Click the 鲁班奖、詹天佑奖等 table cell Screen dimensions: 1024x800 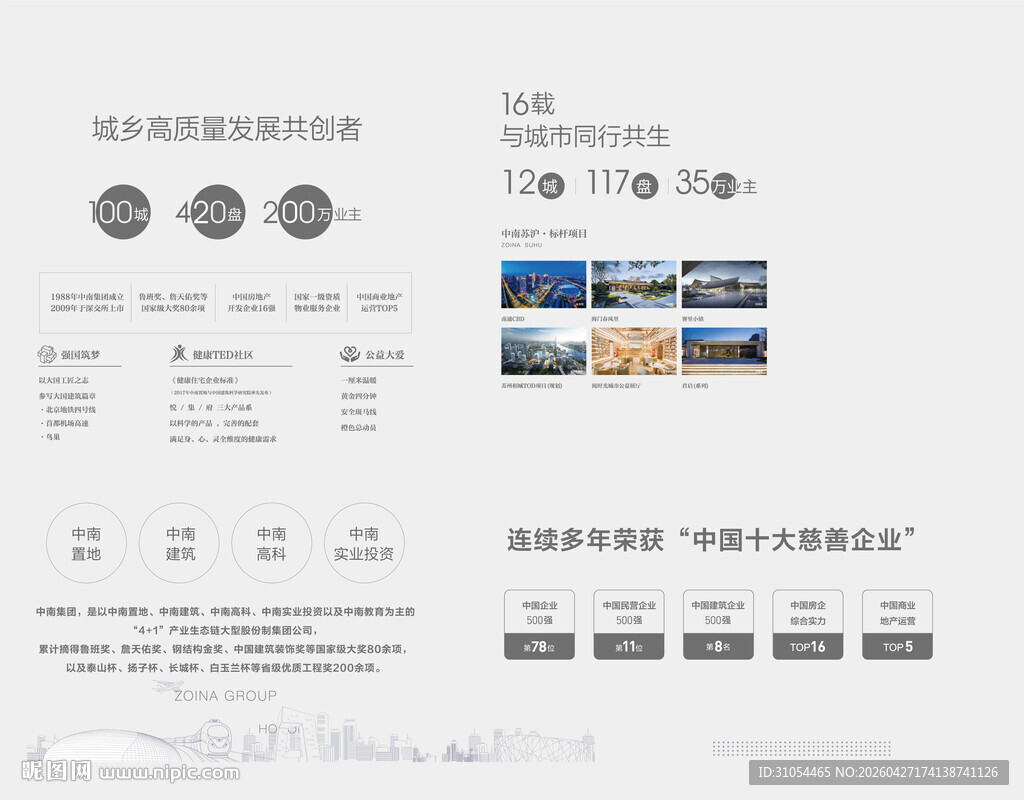coord(173,302)
